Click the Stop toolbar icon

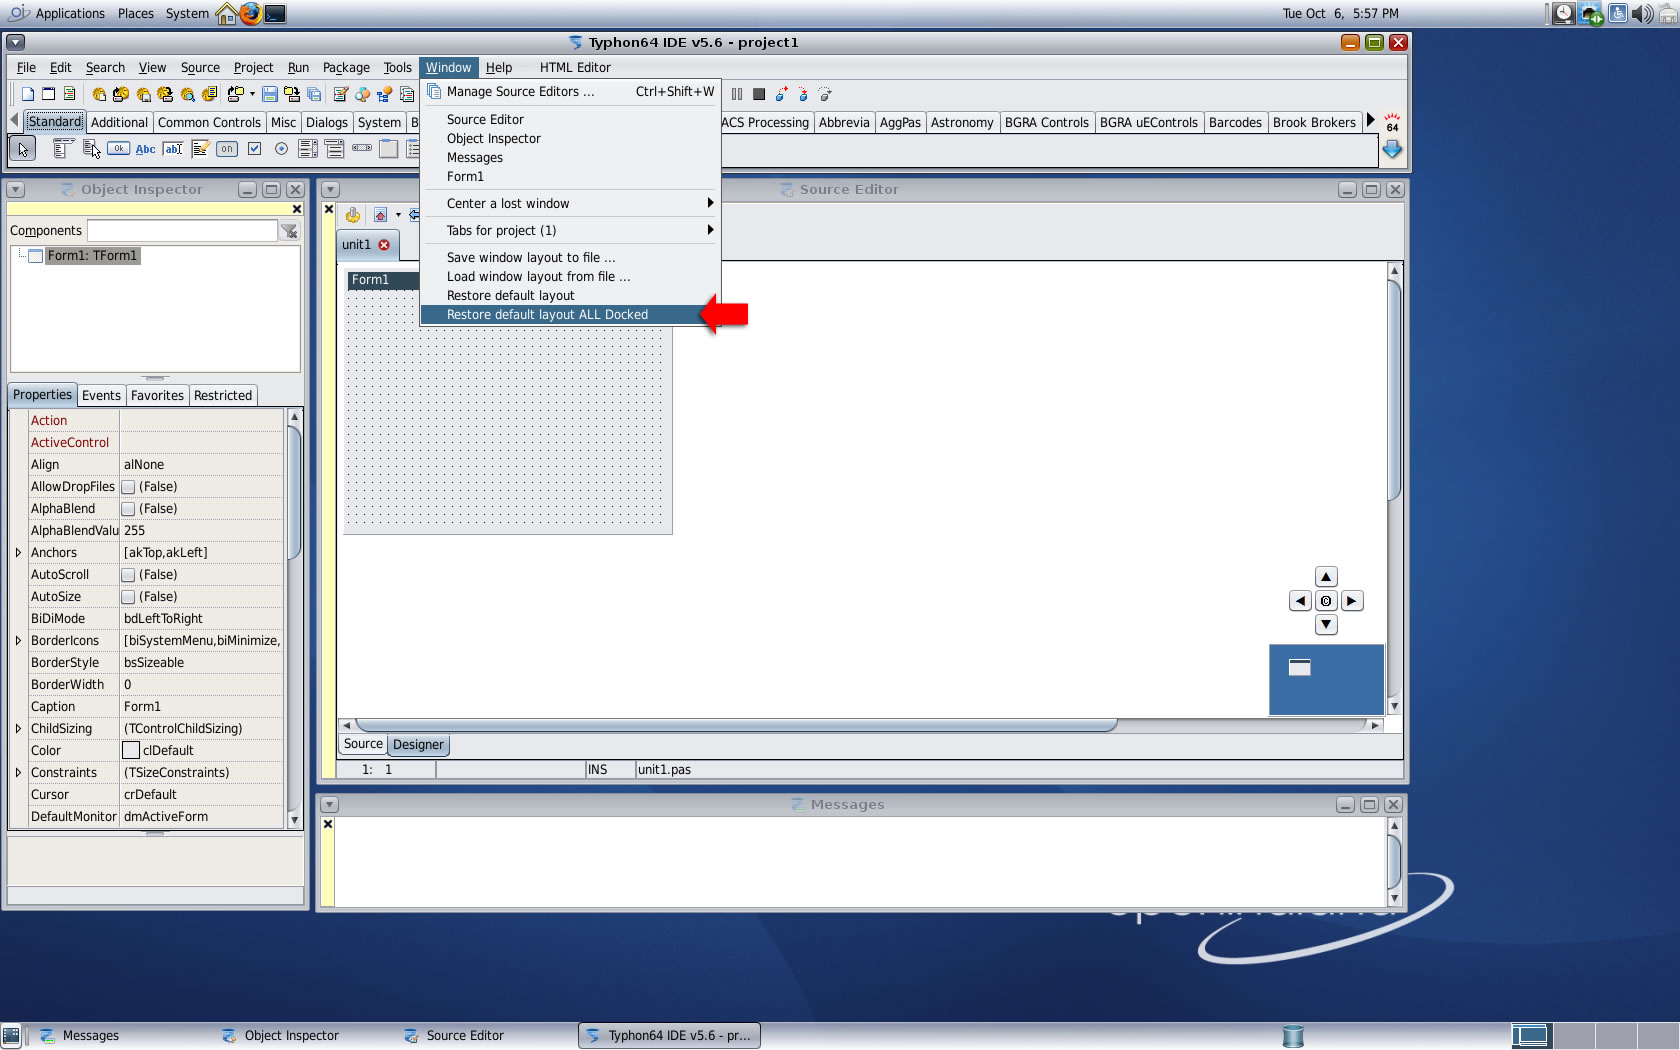click(759, 94)
